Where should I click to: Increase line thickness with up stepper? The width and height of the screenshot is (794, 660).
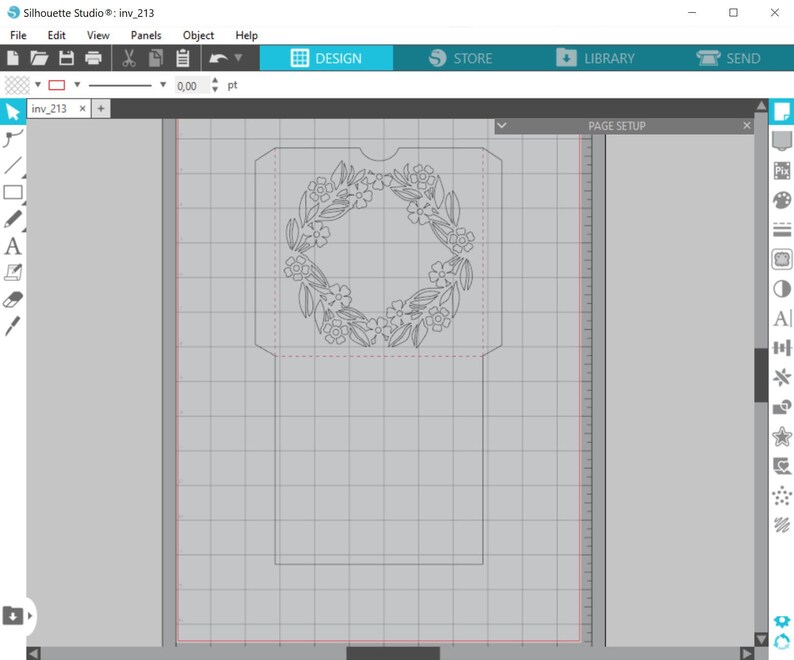click(215, 80)
